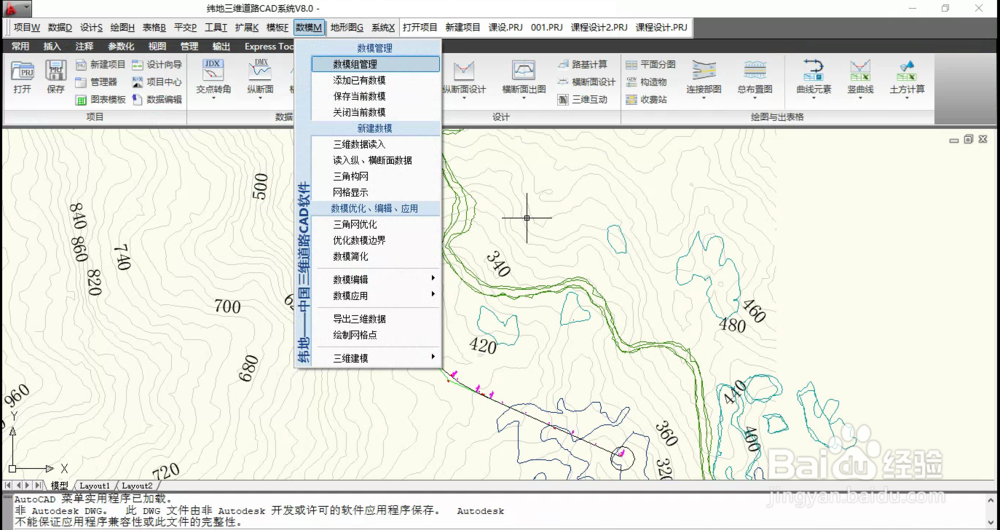This screenshot has height=530, width=1000.
Task: Click inside the command line text area
Action: 500,511
